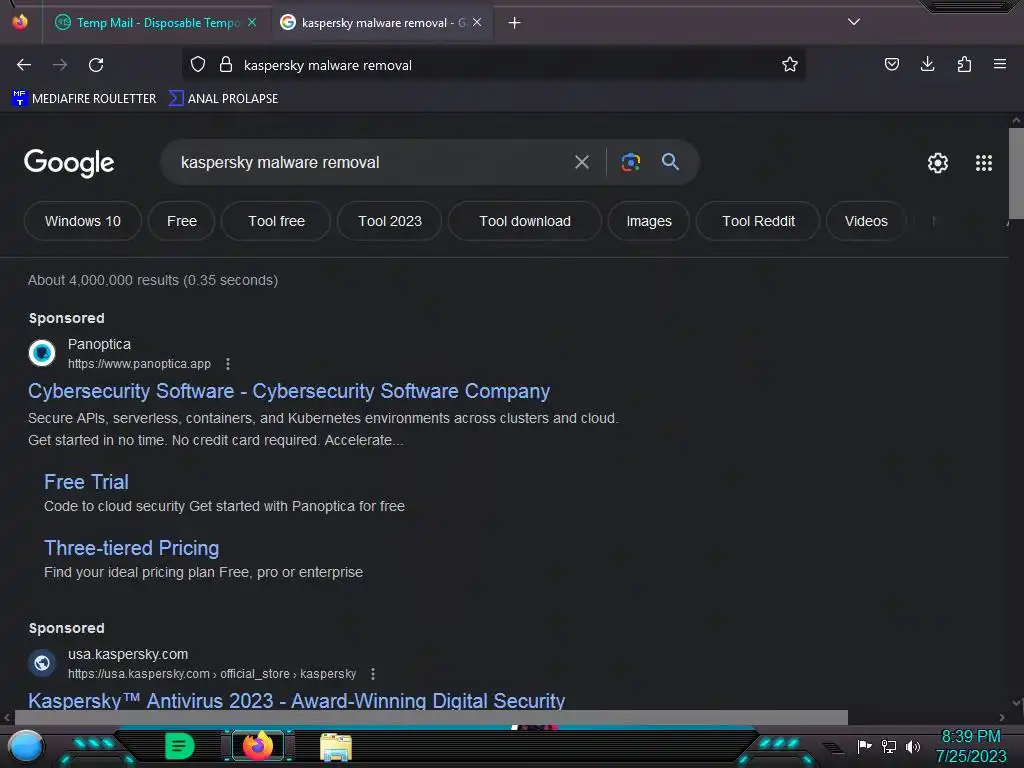Go back to the previous page
1024x768 pixels.
click(x=24, y=65)
